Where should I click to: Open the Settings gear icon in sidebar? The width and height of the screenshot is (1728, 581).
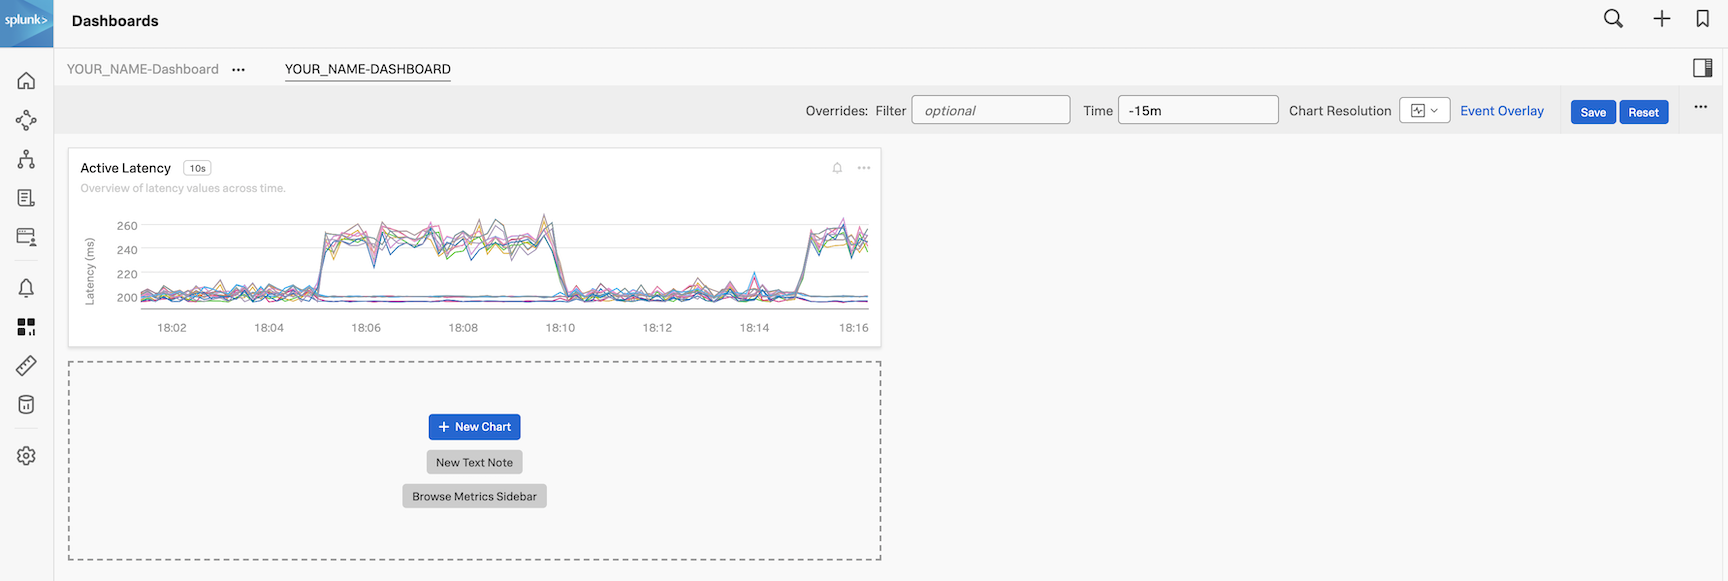pos(26,456)
